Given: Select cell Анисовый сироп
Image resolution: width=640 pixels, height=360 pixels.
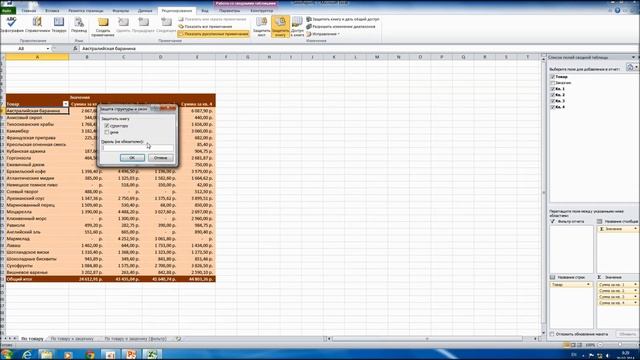Looking at the screenshot, I should (37, 118).
